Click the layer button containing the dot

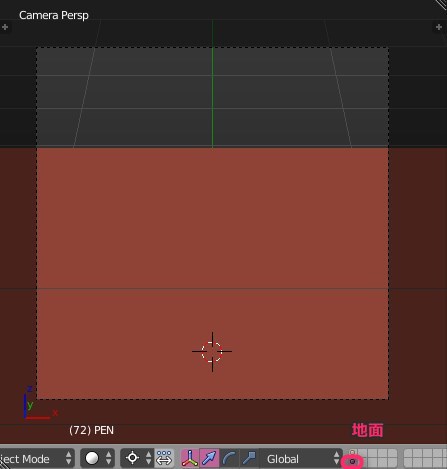352,462
